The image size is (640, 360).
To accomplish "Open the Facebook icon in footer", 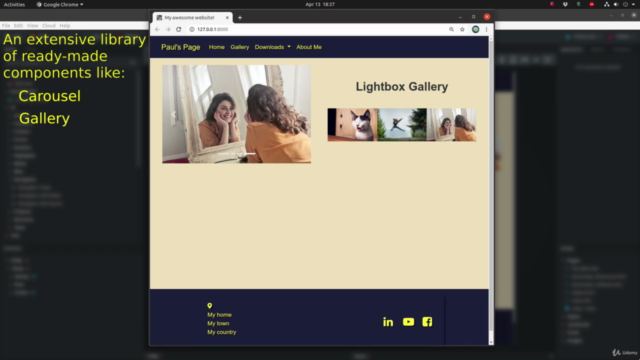I will 427,322.
